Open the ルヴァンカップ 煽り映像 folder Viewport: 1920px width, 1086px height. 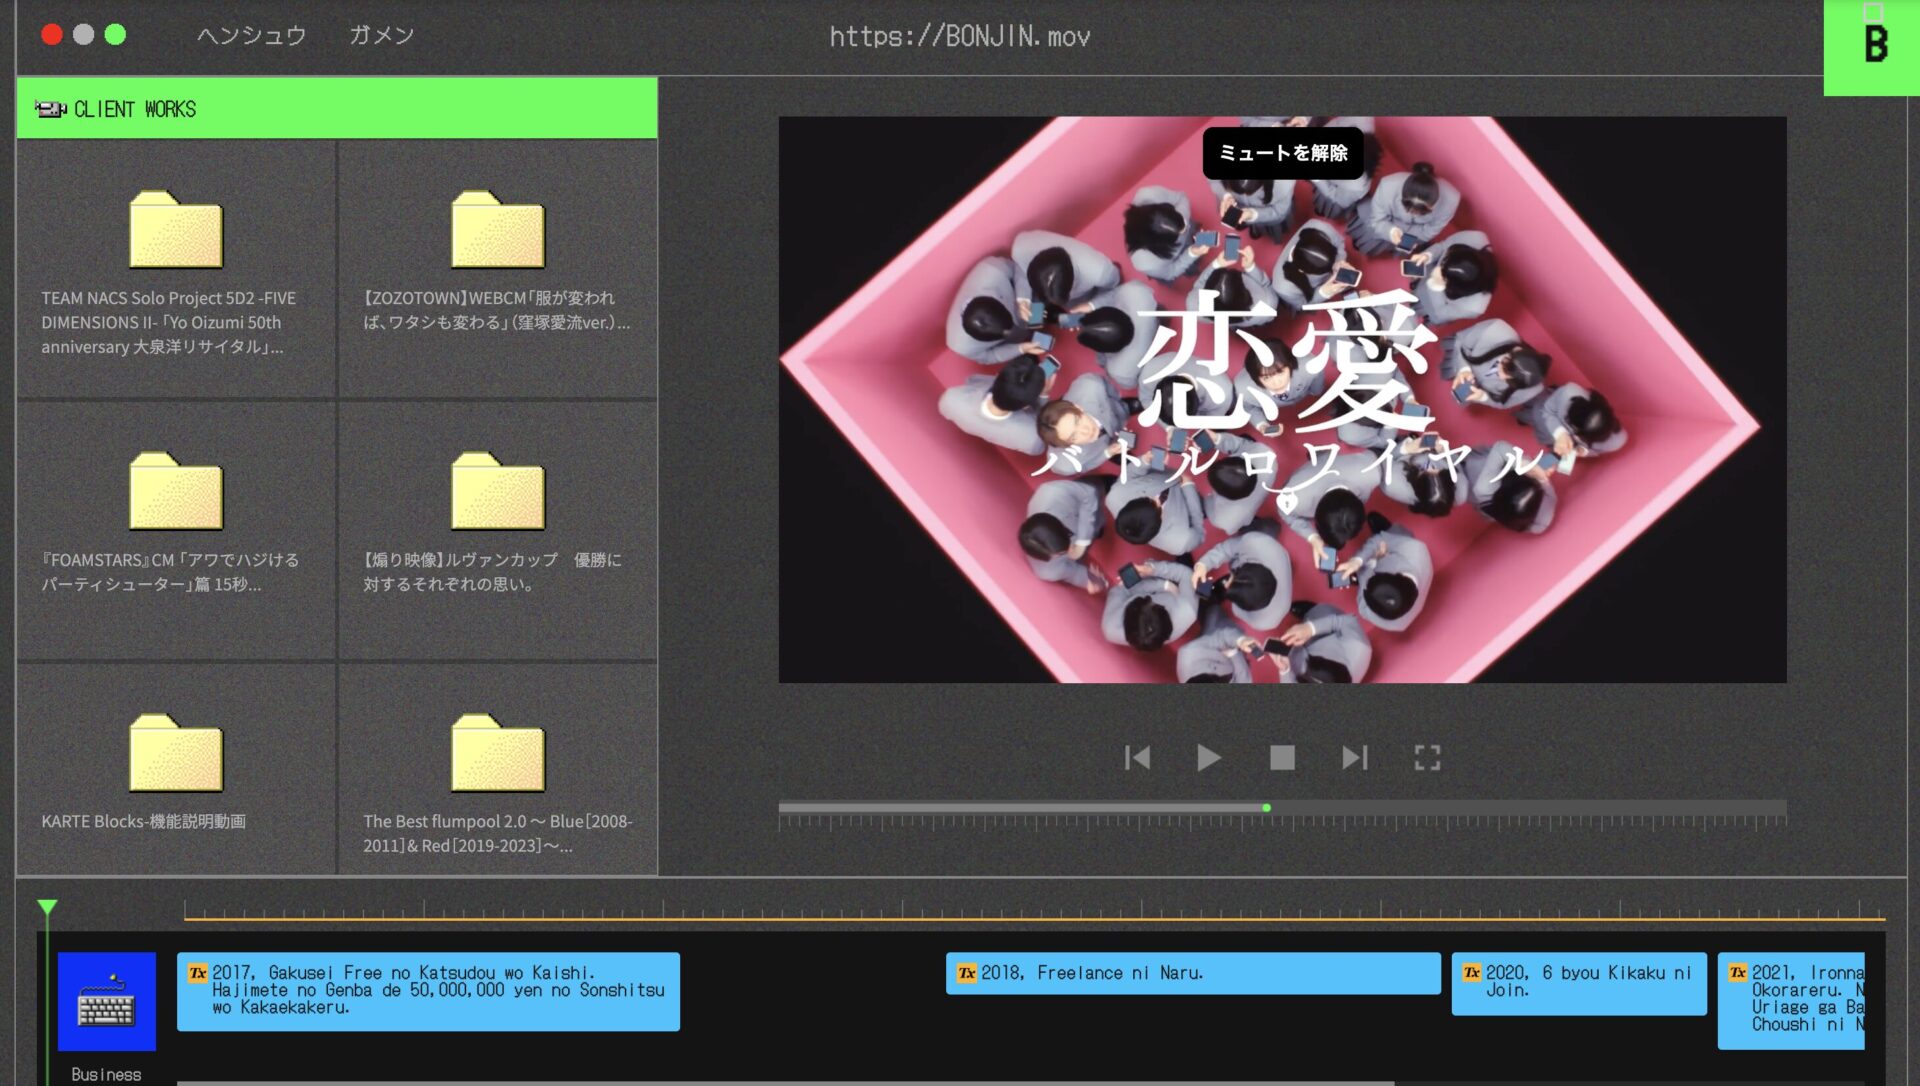[497, 491]
